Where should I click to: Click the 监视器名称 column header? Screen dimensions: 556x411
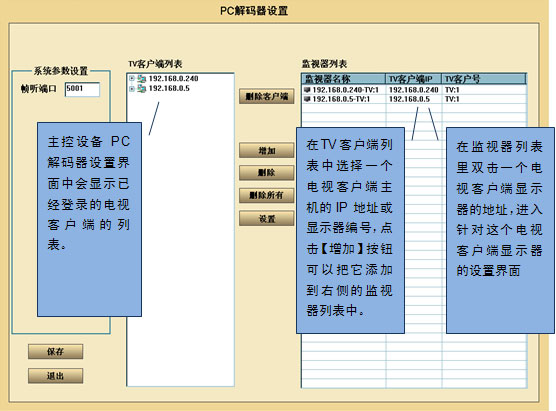pyautogui.click(x=344, y=79)
